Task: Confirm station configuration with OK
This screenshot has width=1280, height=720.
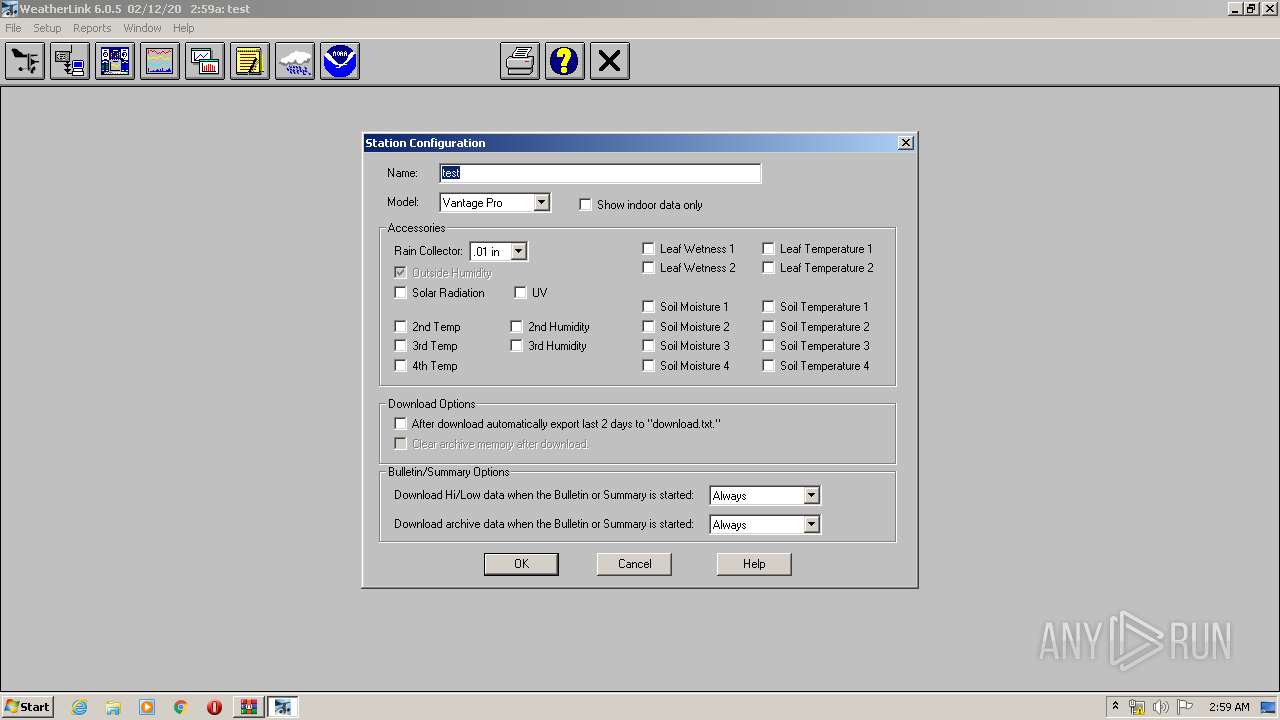Action: (x=521, y=564)
